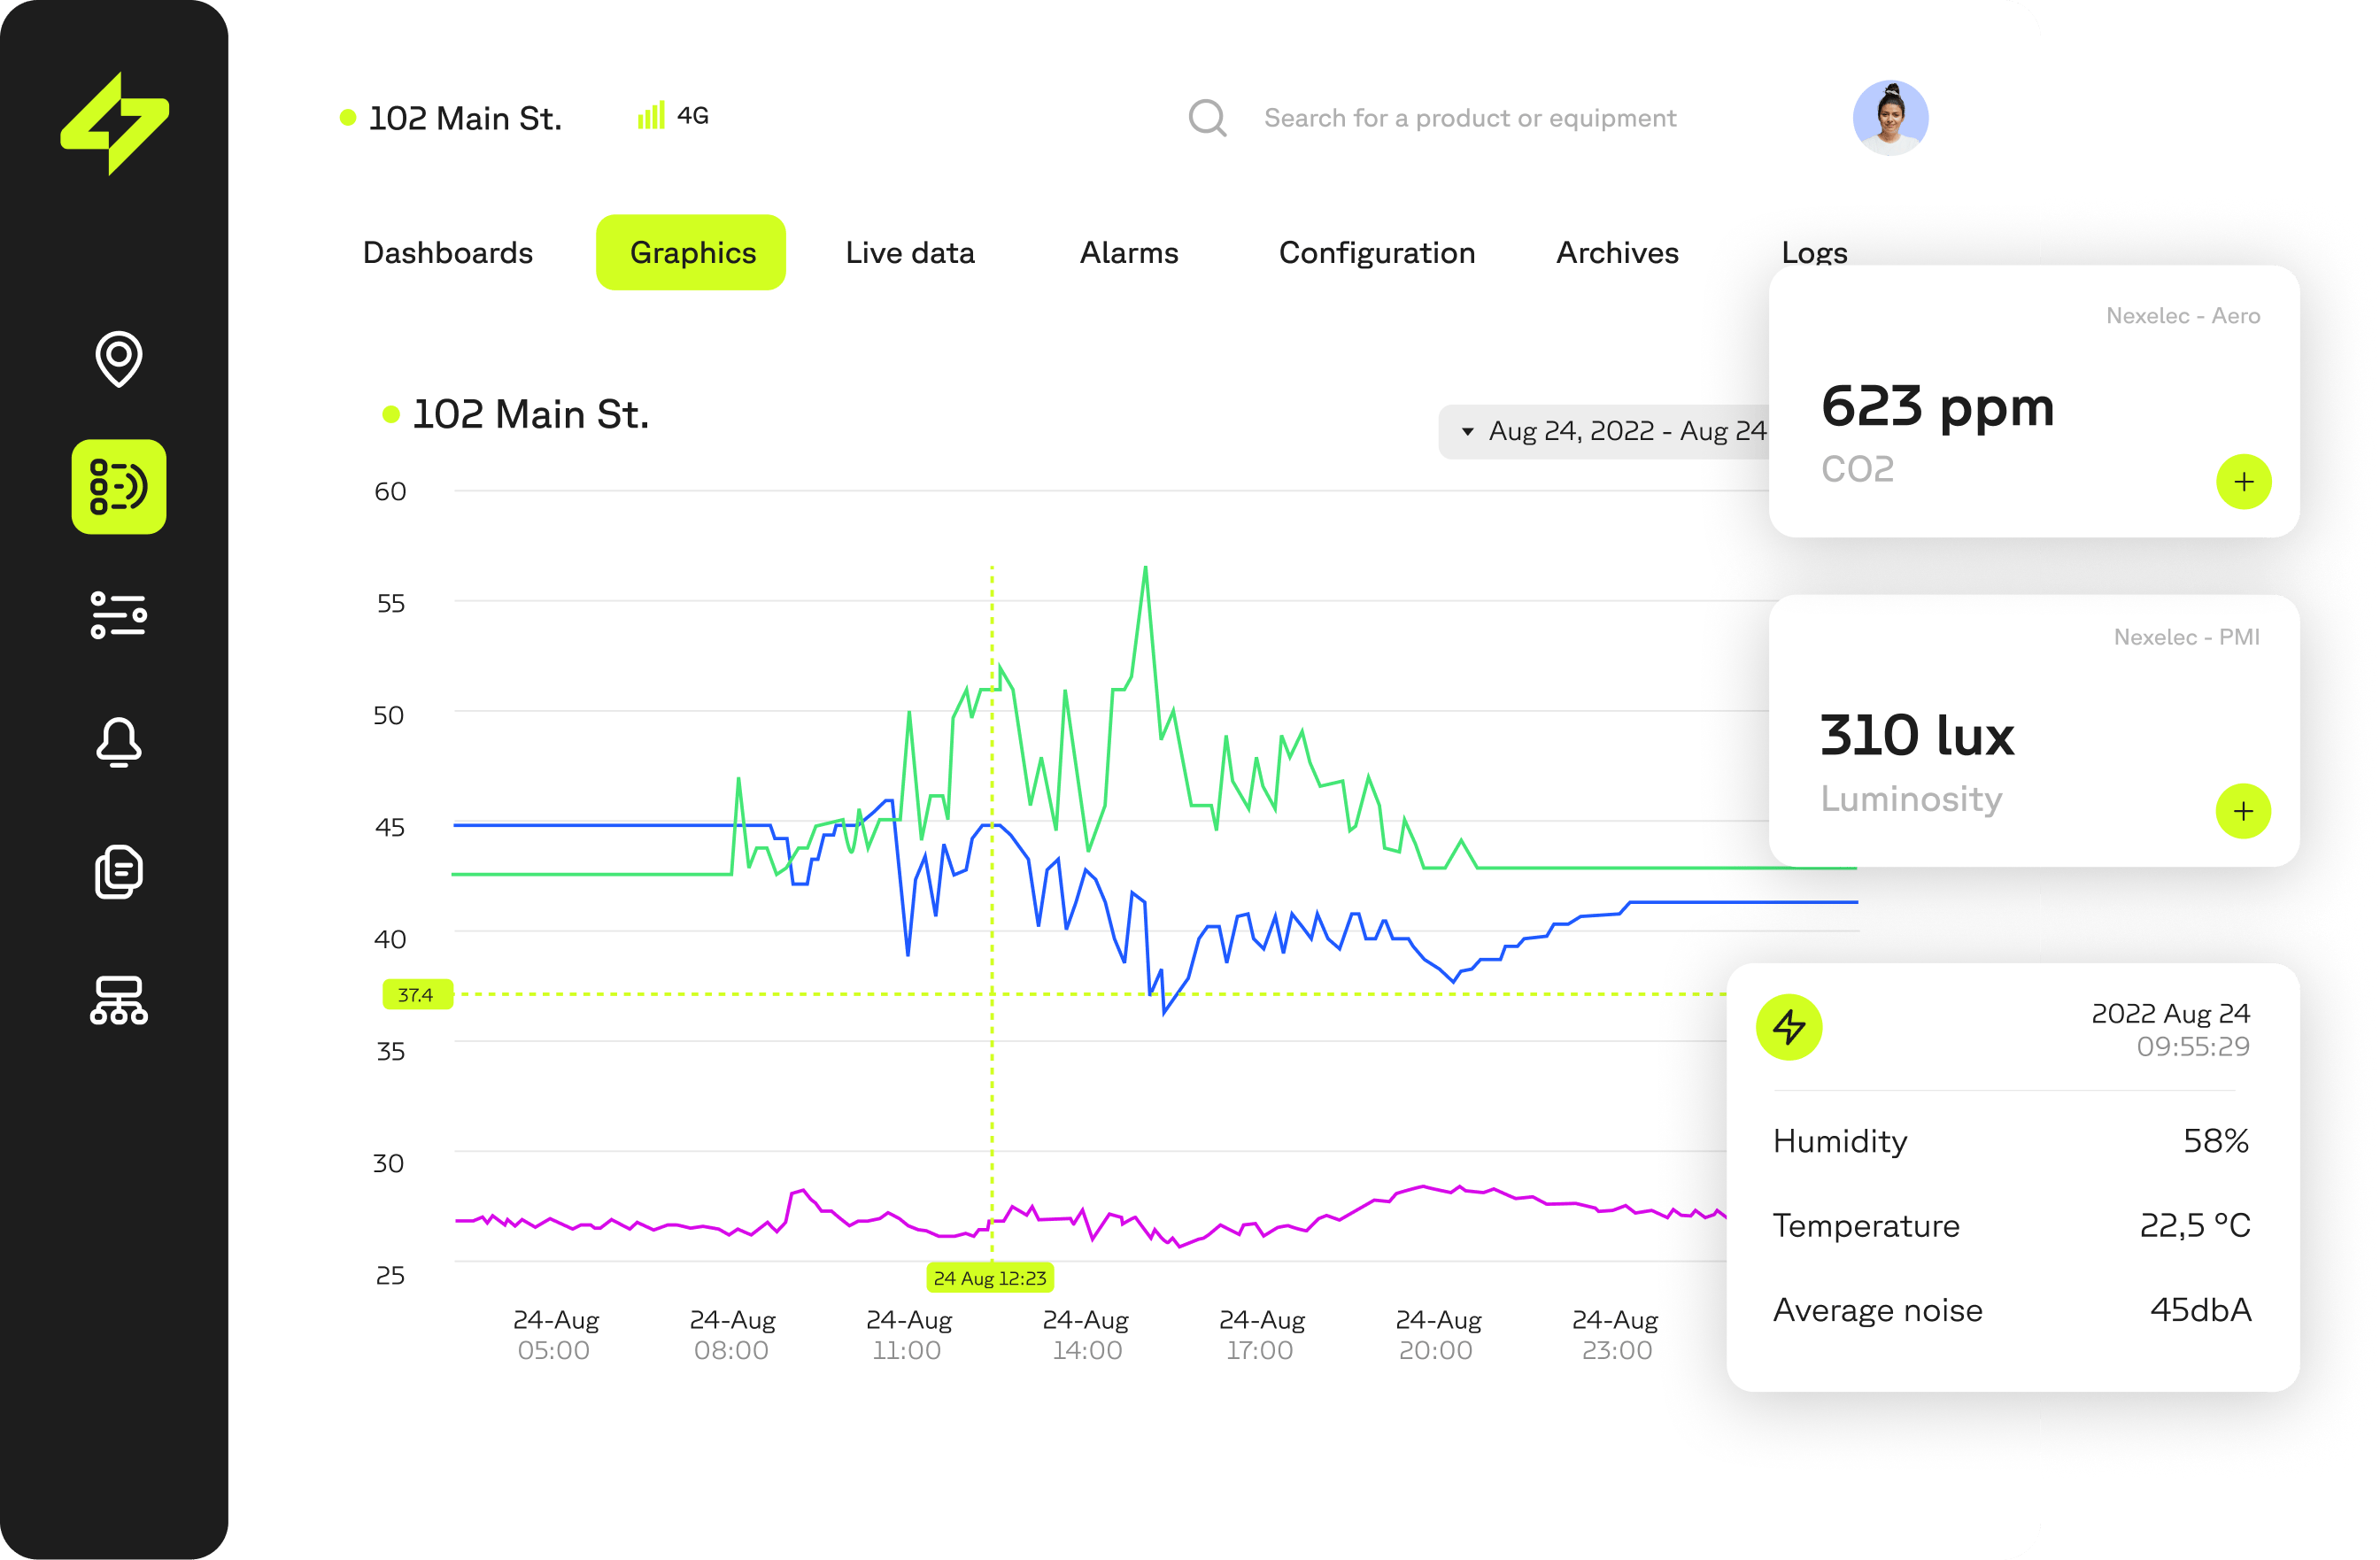Open the network hierarchy icon in sidebar

pos(119,998)
